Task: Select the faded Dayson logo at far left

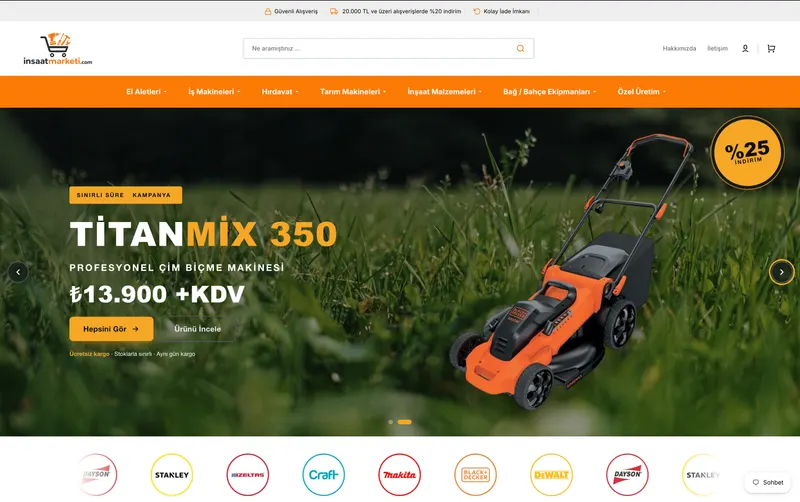Action: (96, 474)
